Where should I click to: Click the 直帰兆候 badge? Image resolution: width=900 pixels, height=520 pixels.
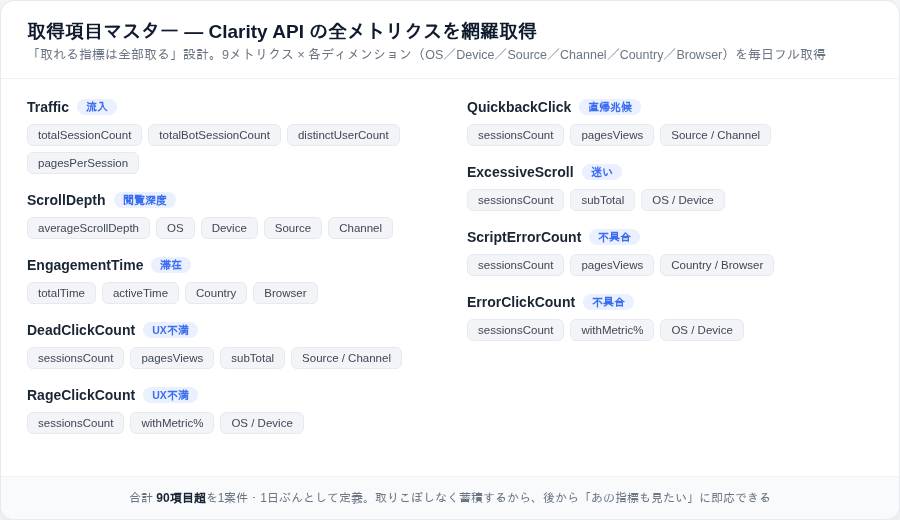click(610, 107)
